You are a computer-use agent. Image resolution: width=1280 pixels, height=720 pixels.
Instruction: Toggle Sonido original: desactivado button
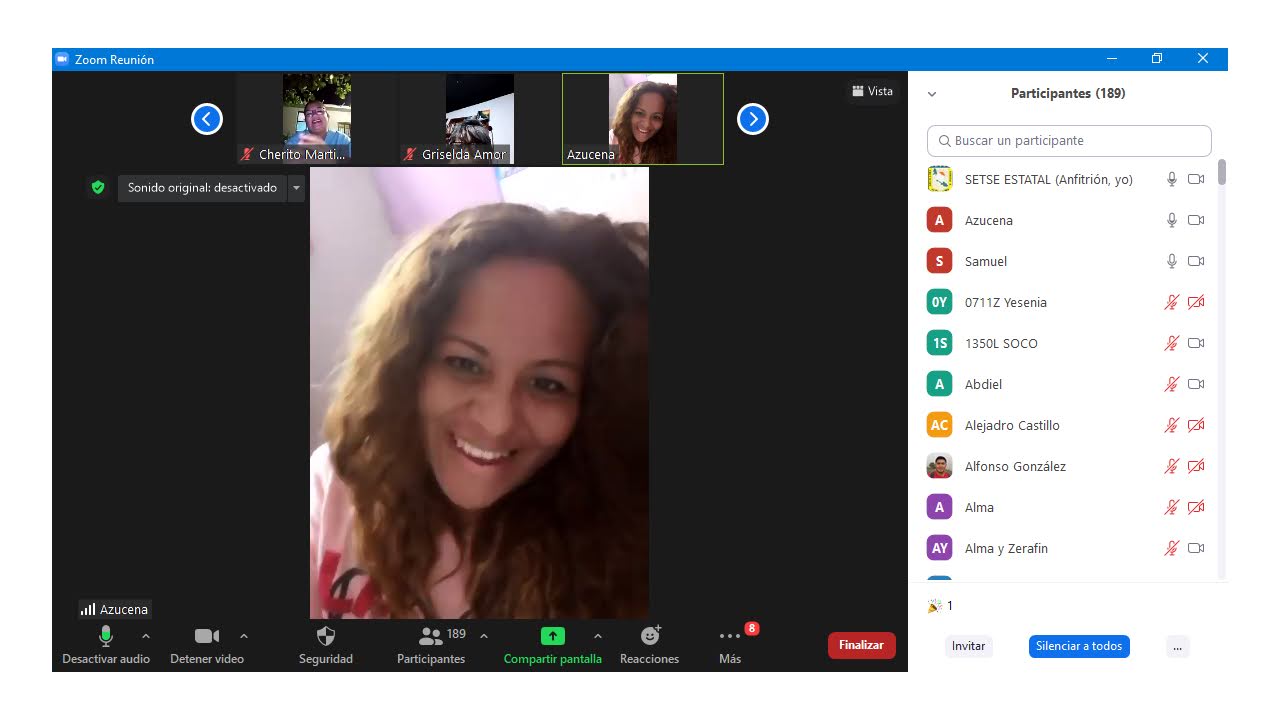(x=202, y=188)
